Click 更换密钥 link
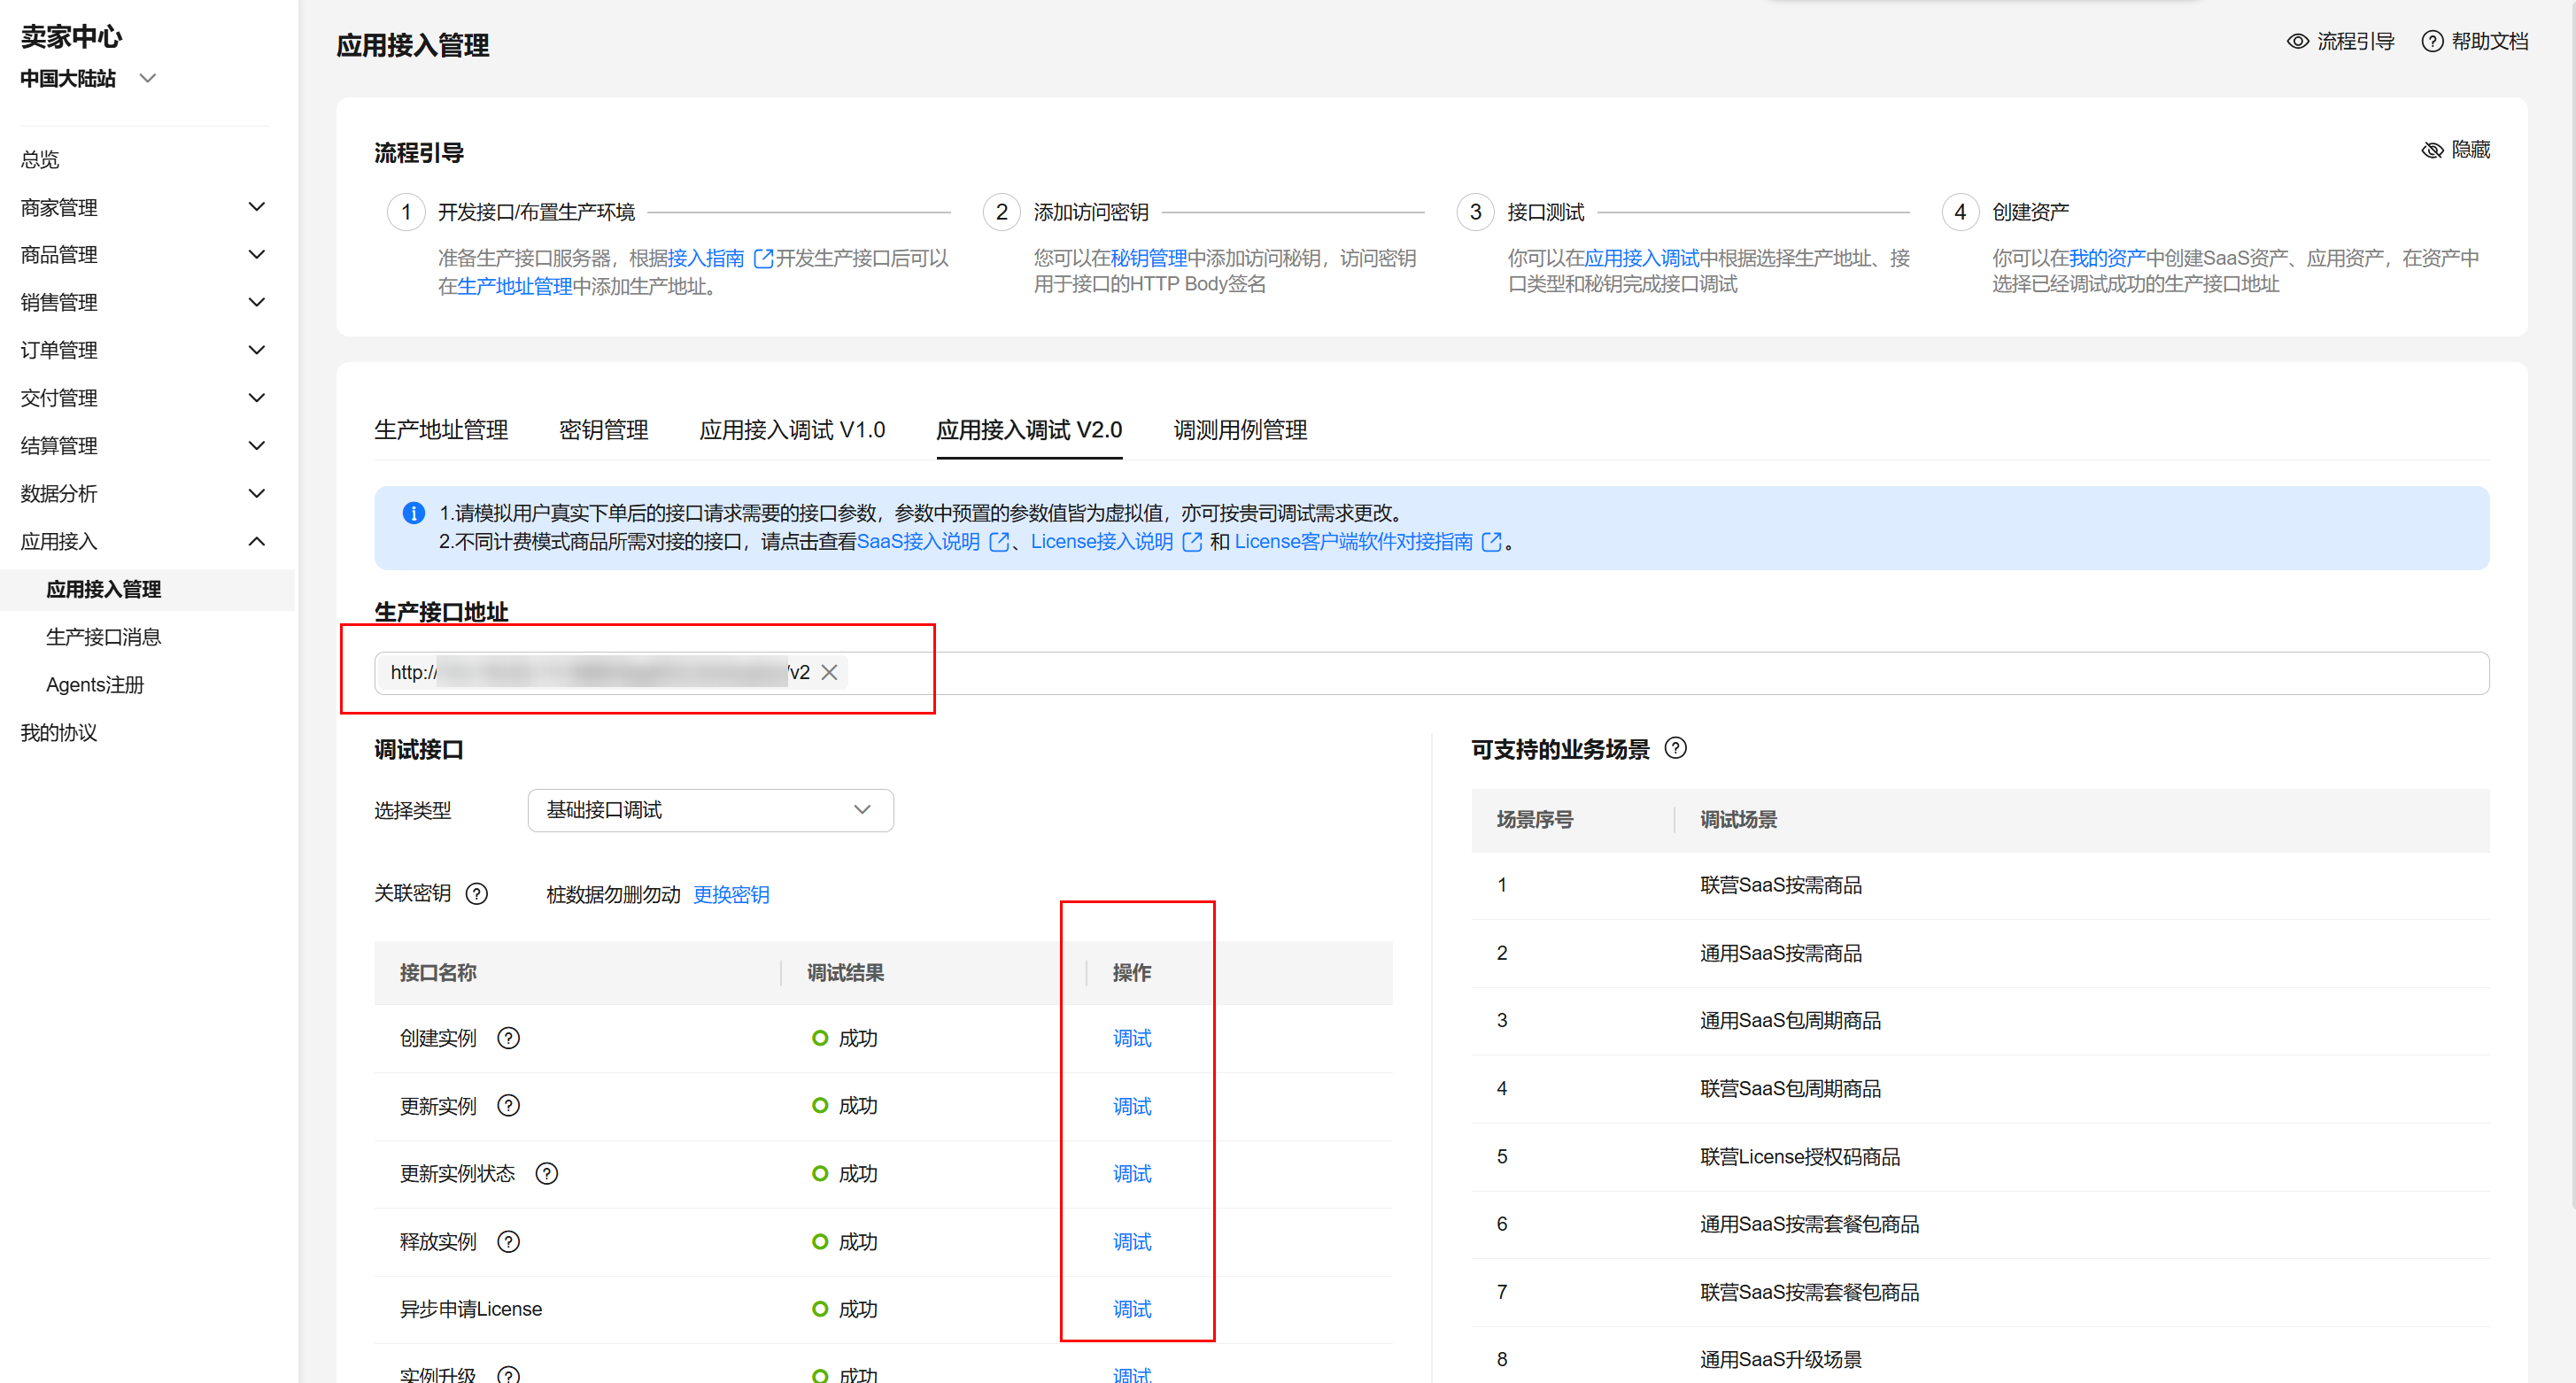The width and height of the screenshot is (2576, 1383). coord(731,894)
